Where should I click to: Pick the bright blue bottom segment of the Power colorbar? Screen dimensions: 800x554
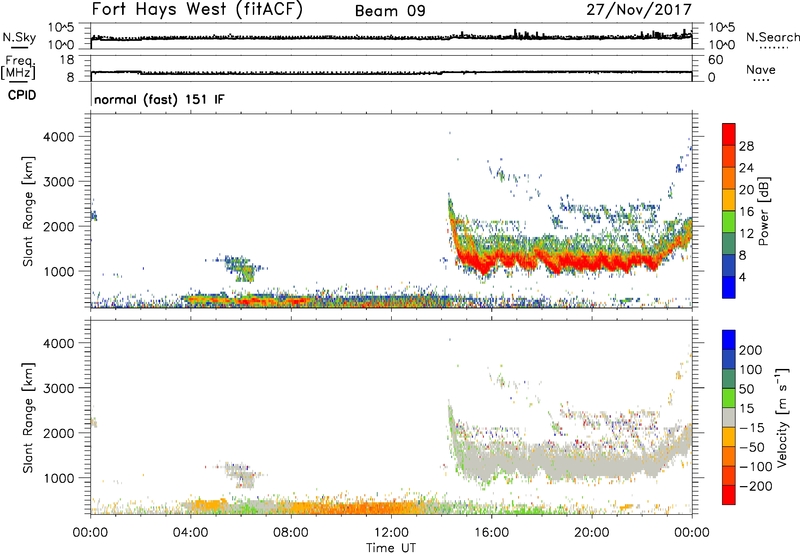click(x=729, y=287)
